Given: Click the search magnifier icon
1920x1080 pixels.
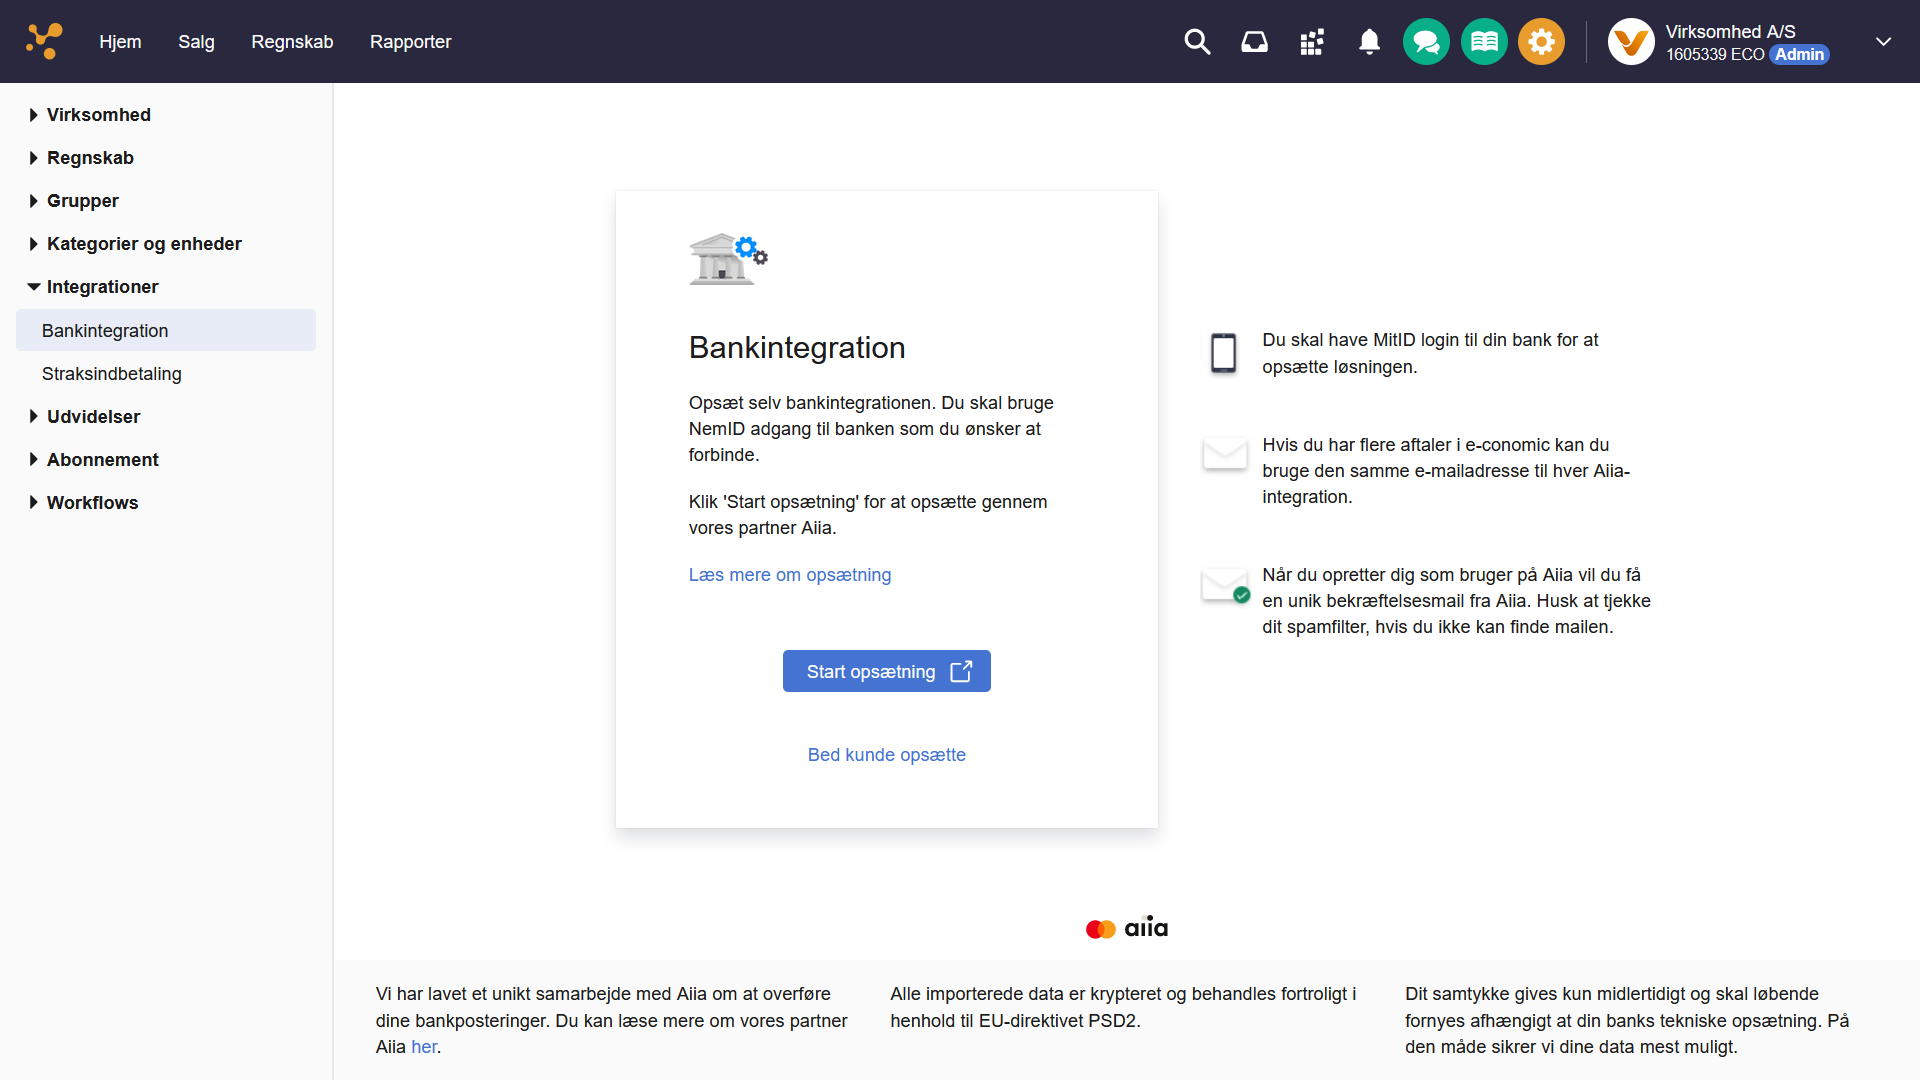Looking at the screenshot, I should [x=1197, y=42].
